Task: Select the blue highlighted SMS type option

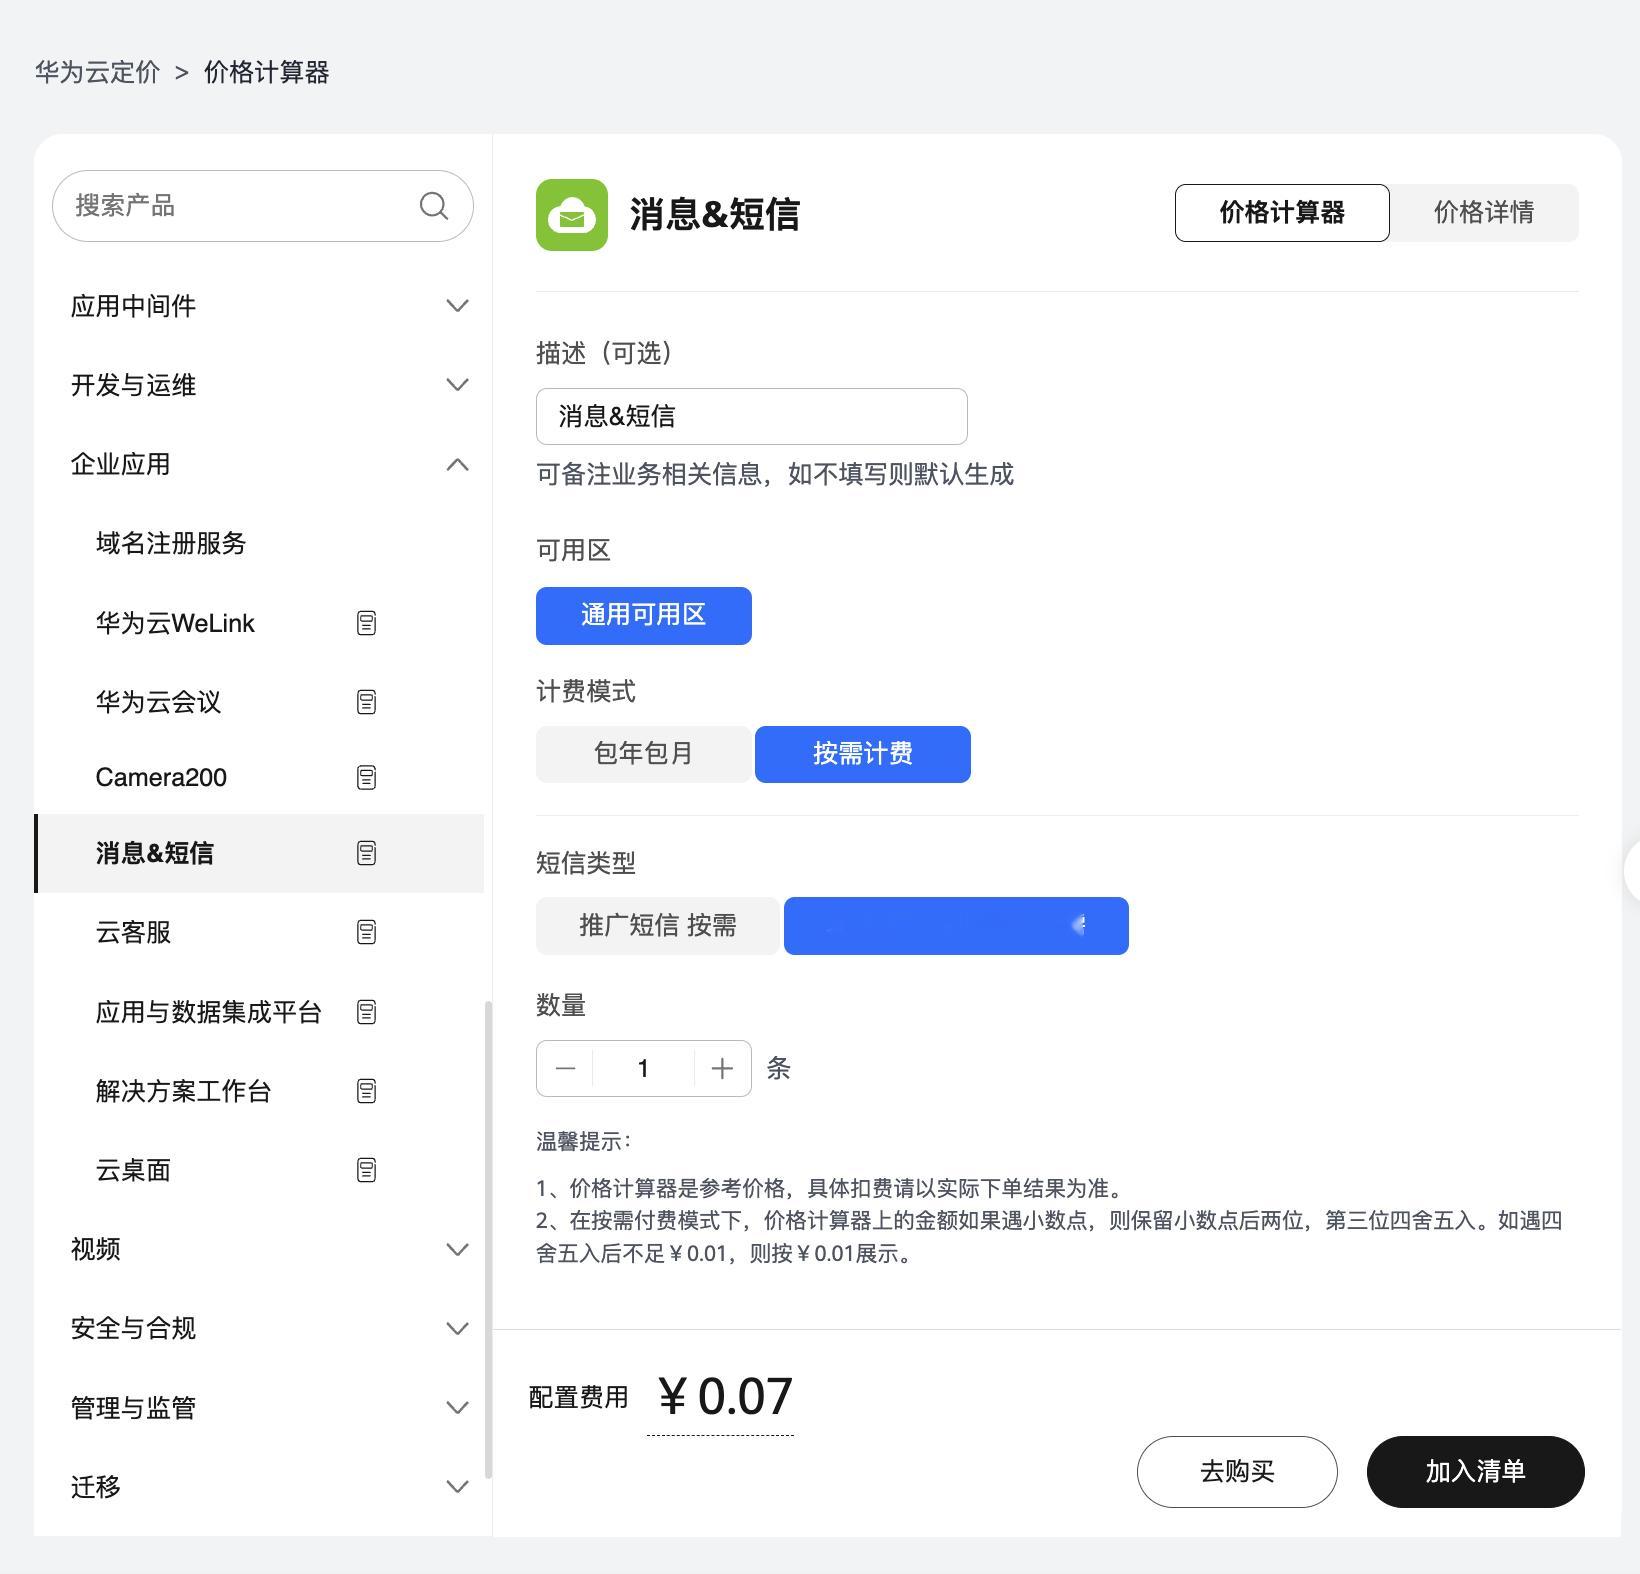Action: (x=956, y=926)
